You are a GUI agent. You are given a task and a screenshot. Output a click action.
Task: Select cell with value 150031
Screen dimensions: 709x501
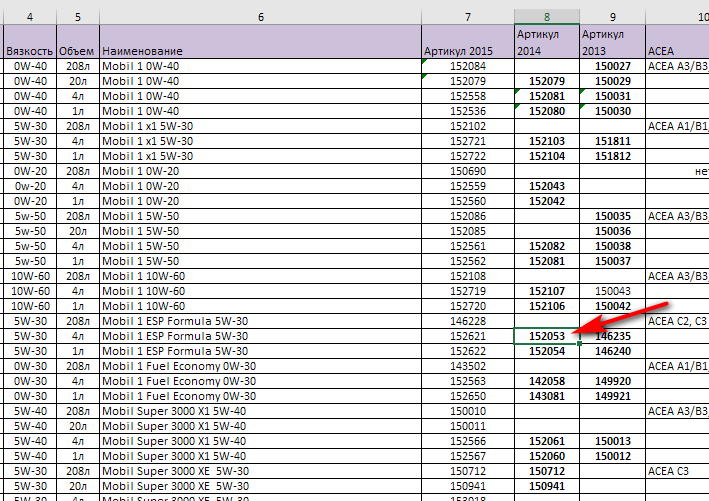[x=612, y=96]
